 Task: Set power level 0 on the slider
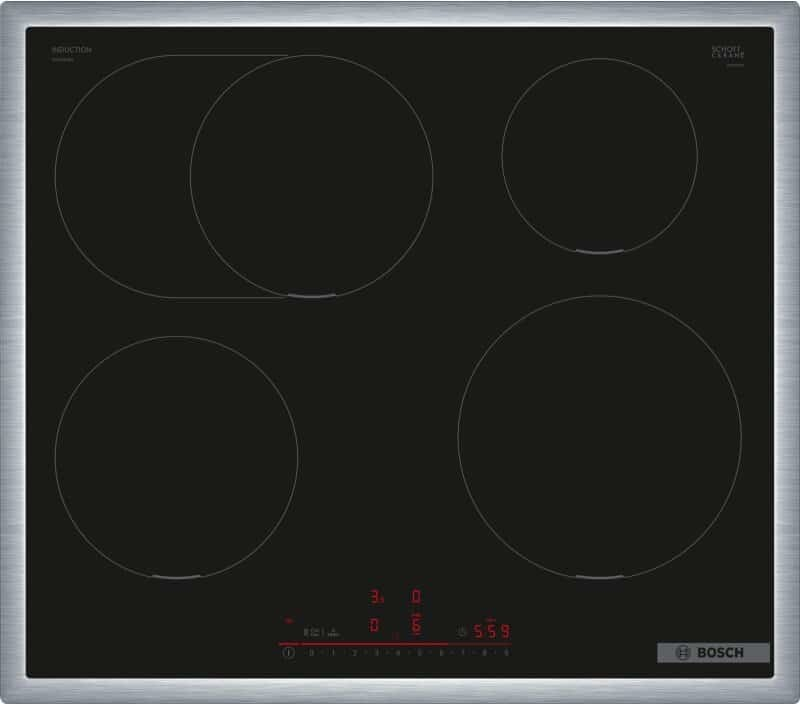(x=311, y=653)
